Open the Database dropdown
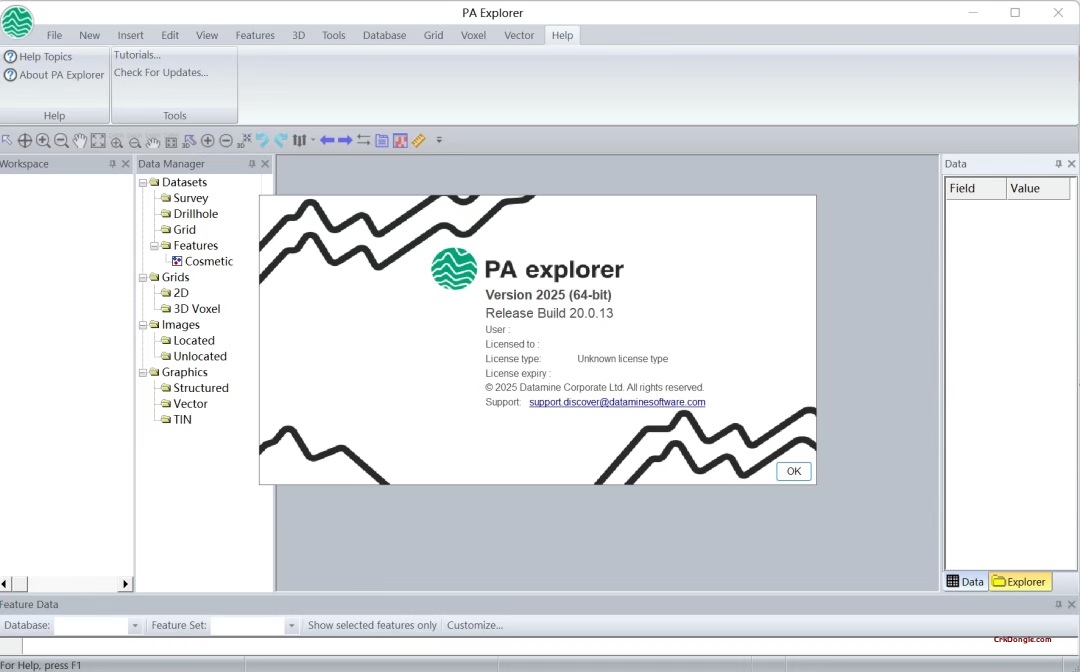This screenshot has width=1080, height=672. [x=135, y=625]
